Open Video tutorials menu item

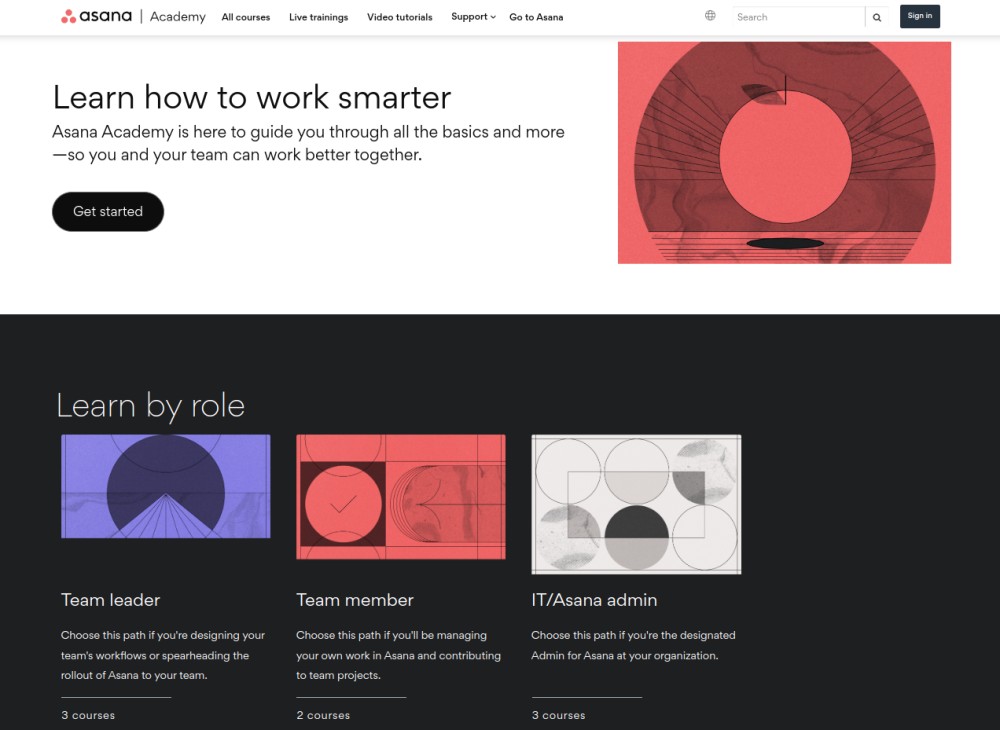[399, 17]
